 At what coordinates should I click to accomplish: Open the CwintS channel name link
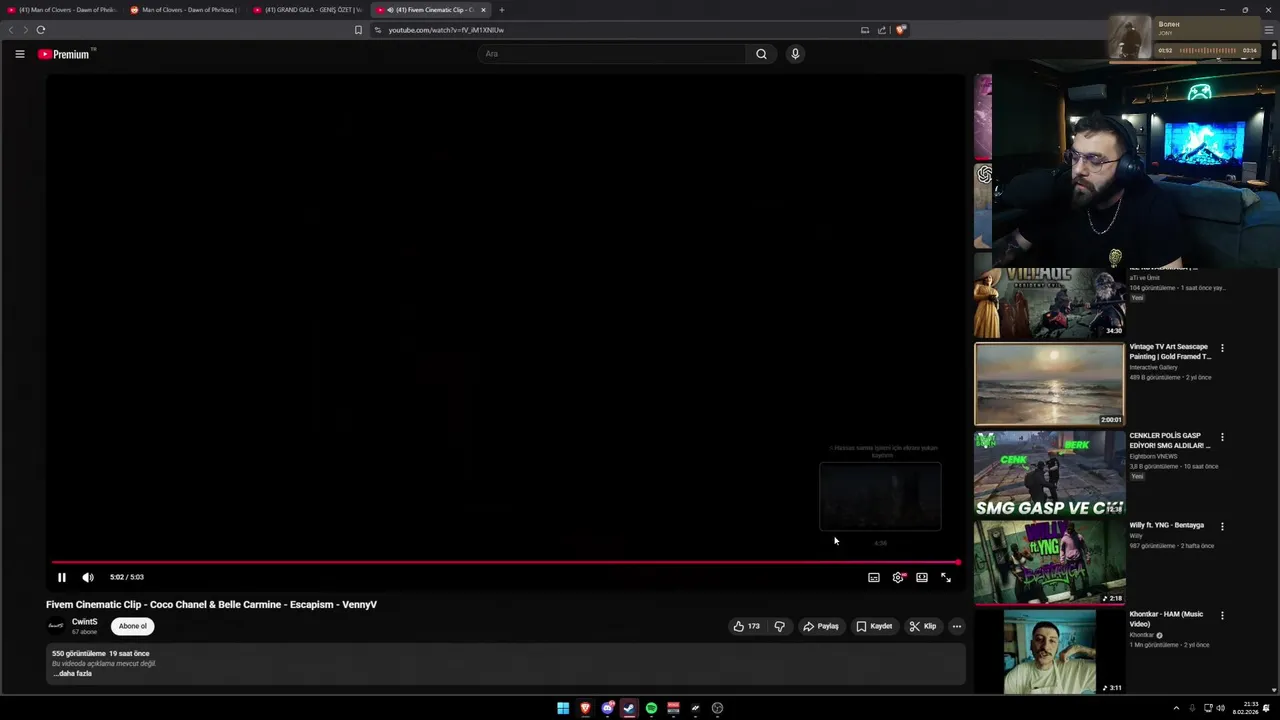[x=85, y=622]
